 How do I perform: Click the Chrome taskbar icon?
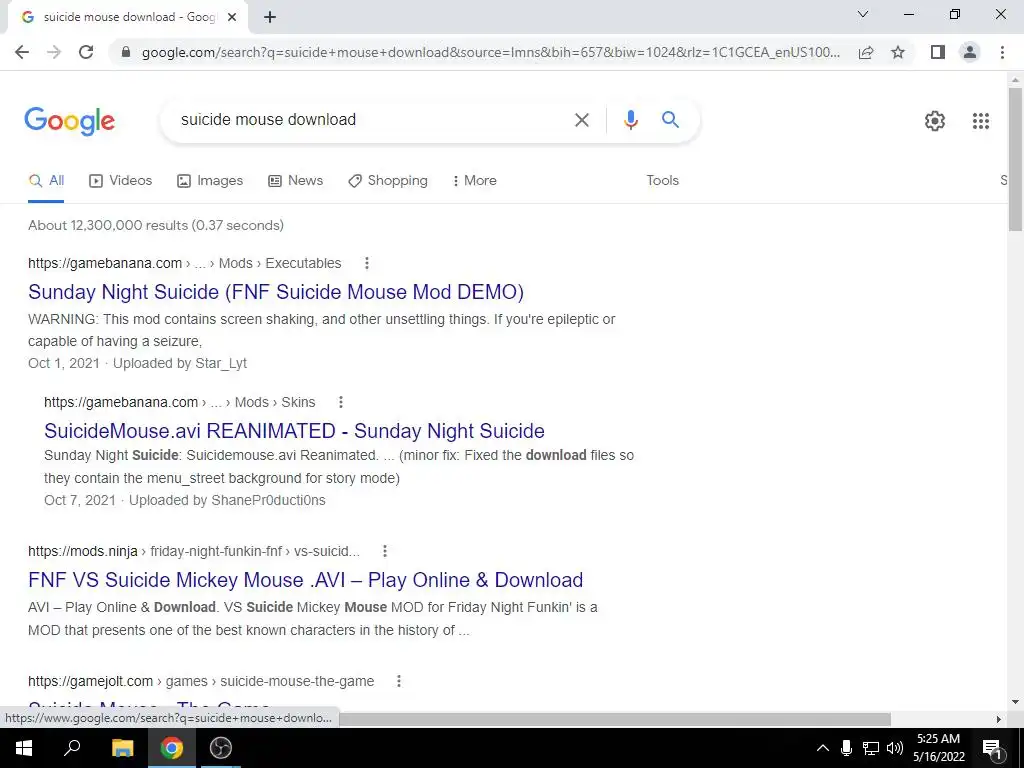point(171,748)
